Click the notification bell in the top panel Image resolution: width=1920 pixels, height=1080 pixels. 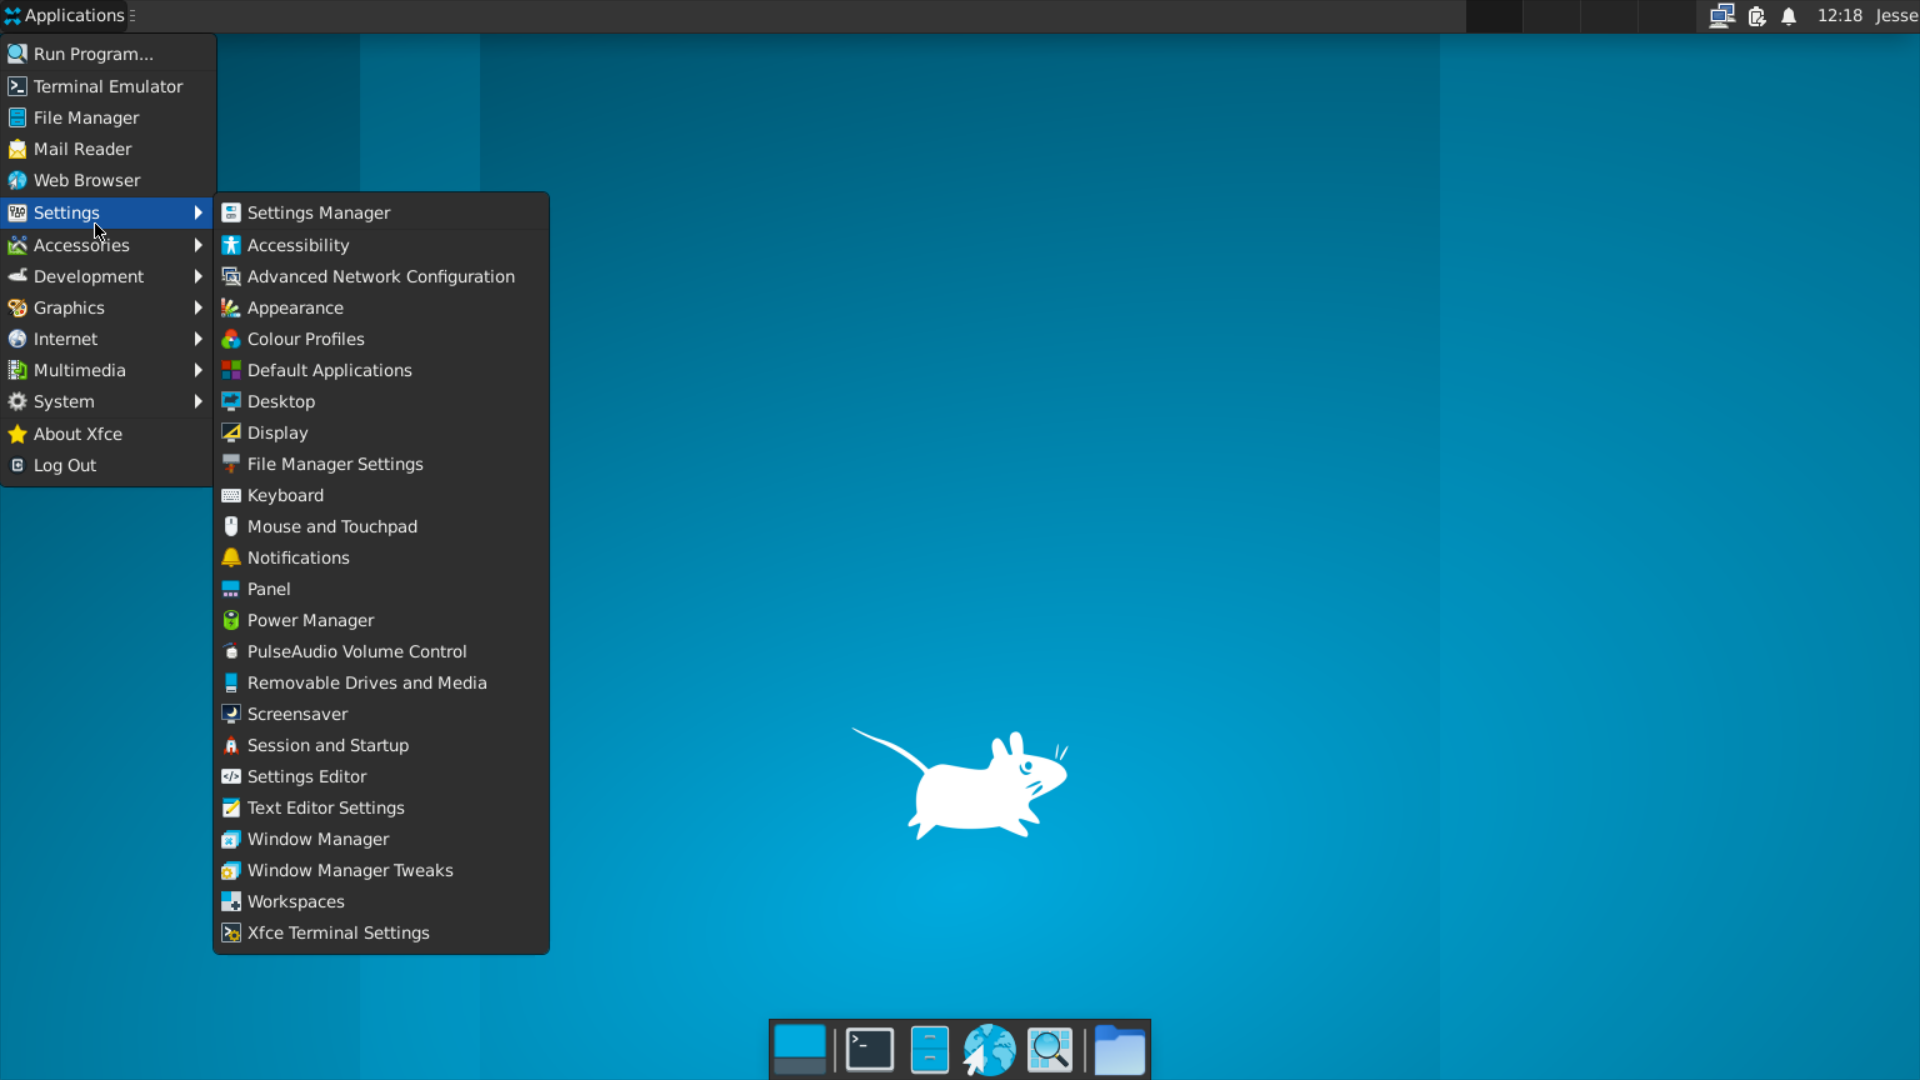[1789, 16]
